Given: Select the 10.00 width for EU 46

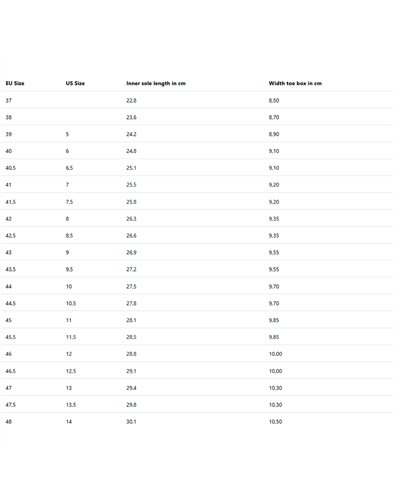Looking at the screenshot, I should (276, 354).
